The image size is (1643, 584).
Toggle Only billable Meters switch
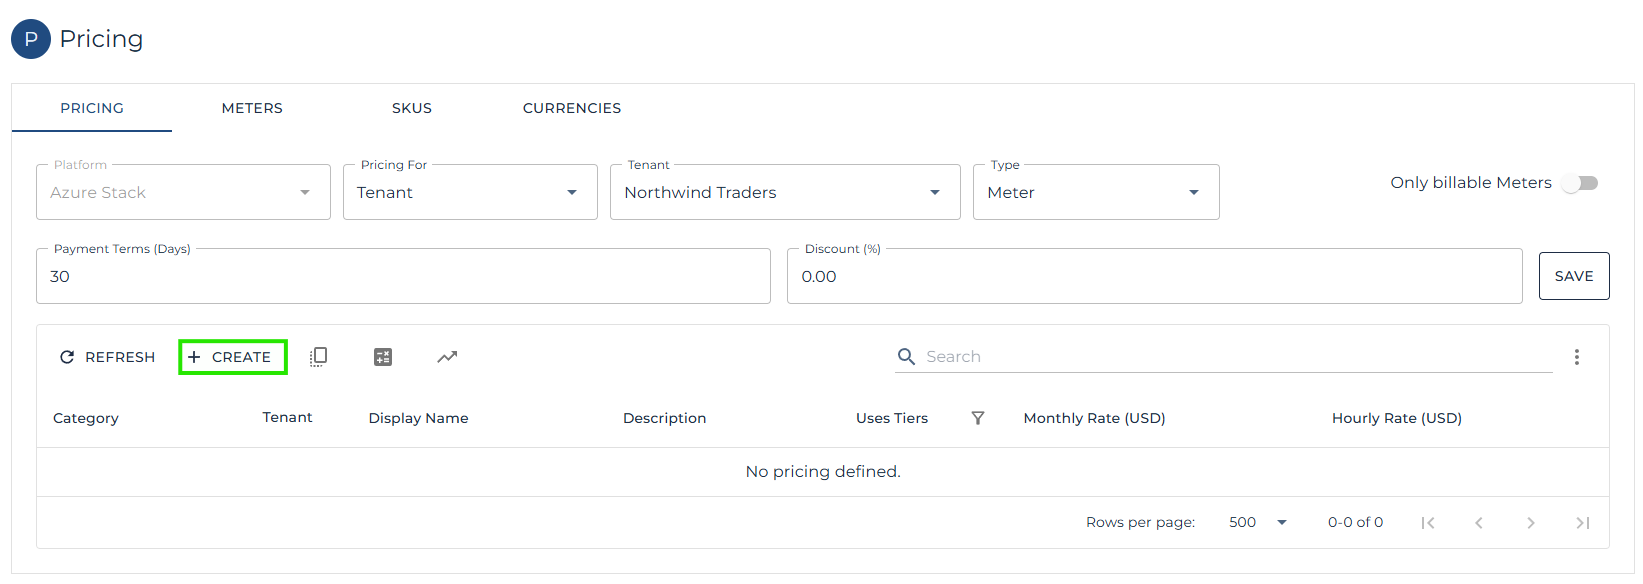pos(1580,183)
